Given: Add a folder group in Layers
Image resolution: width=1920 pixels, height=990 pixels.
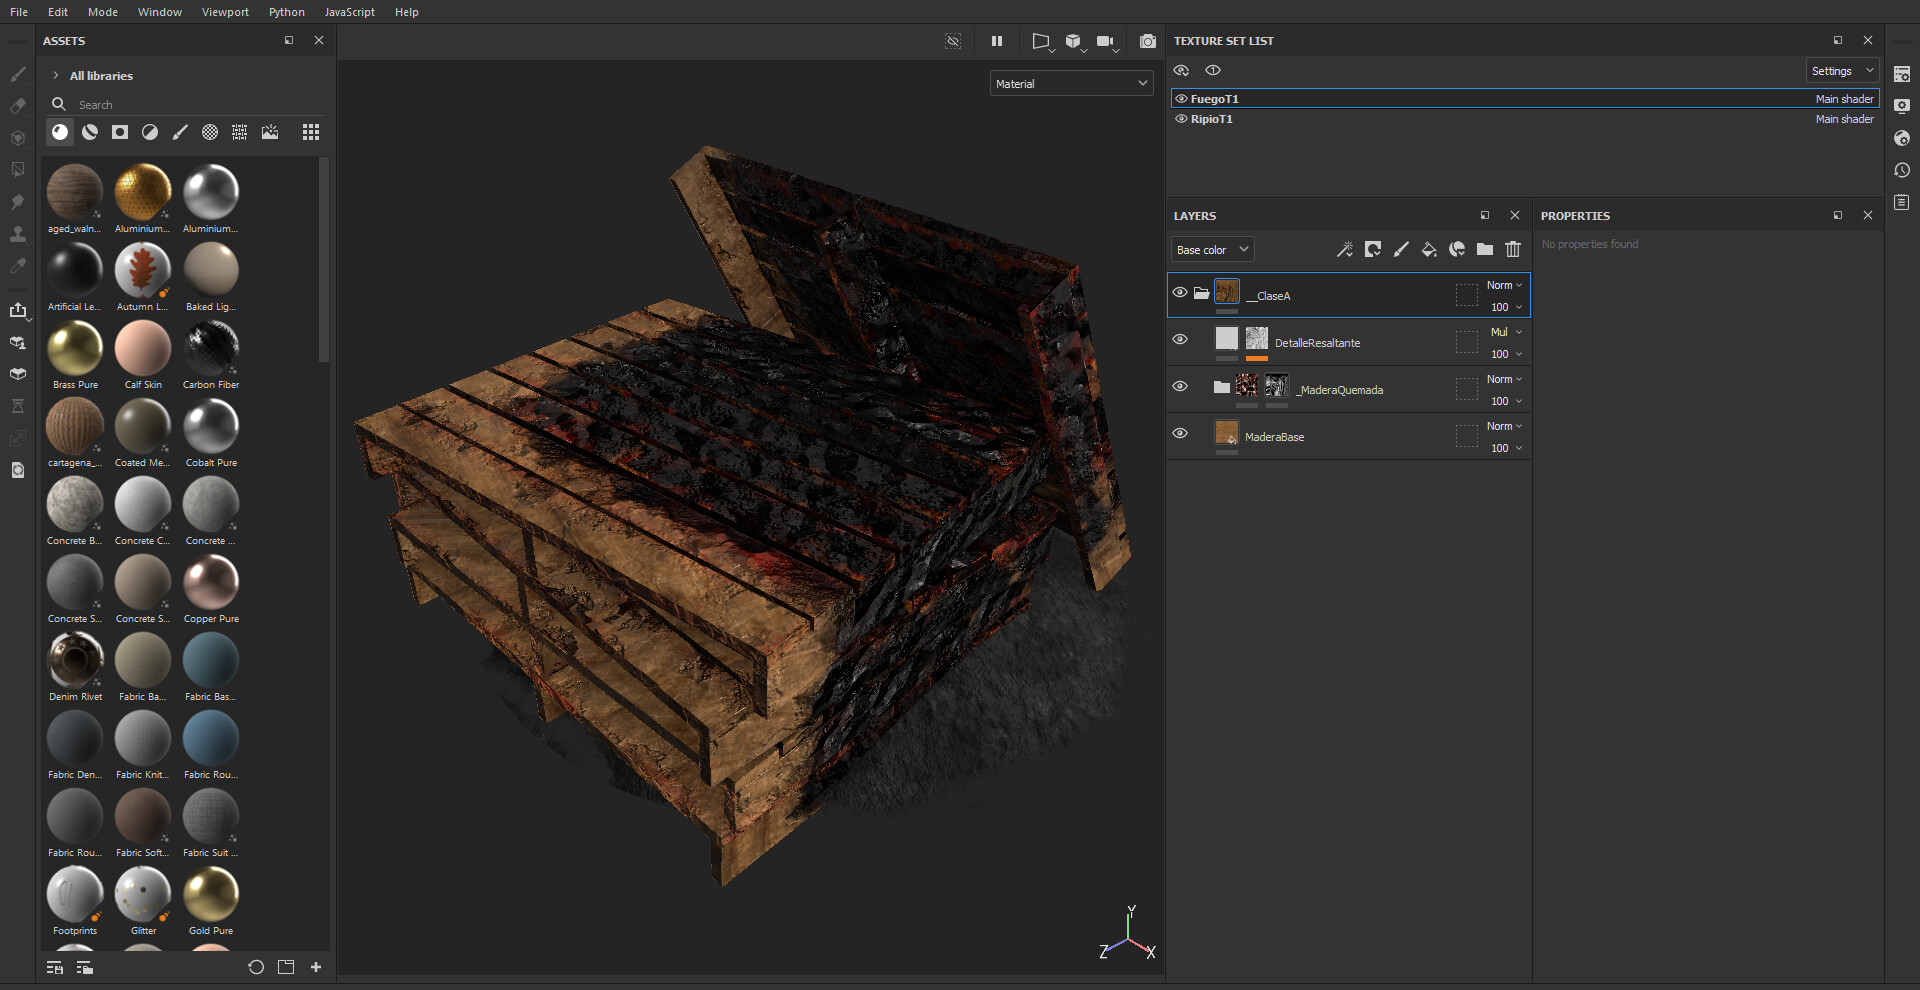Looking at the screenshot, I should 1485,250.
